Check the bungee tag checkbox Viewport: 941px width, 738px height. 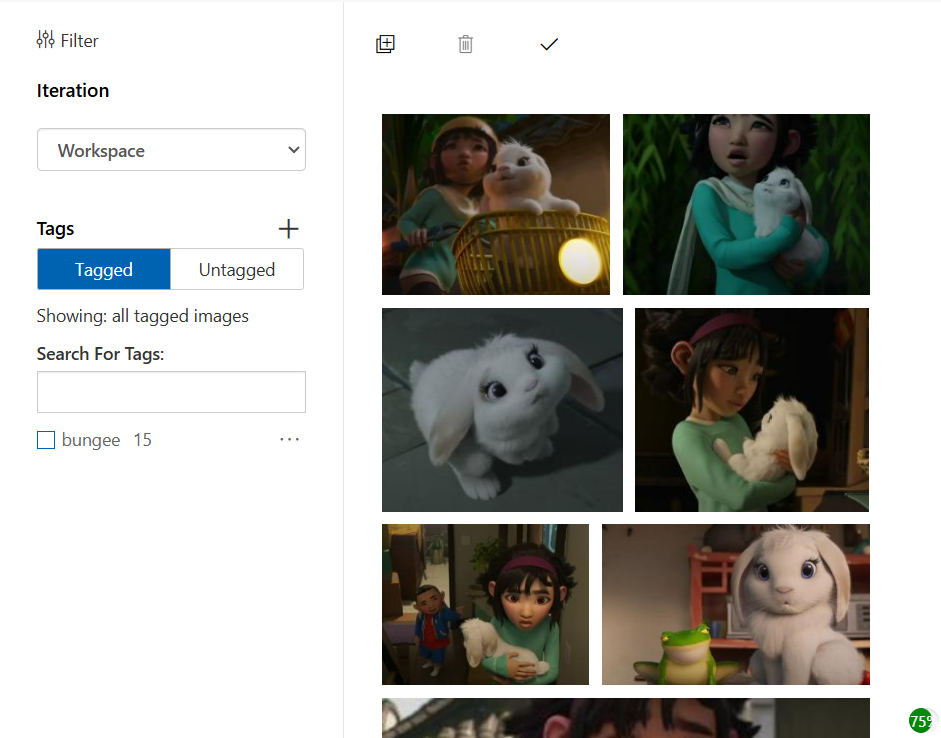46,440
